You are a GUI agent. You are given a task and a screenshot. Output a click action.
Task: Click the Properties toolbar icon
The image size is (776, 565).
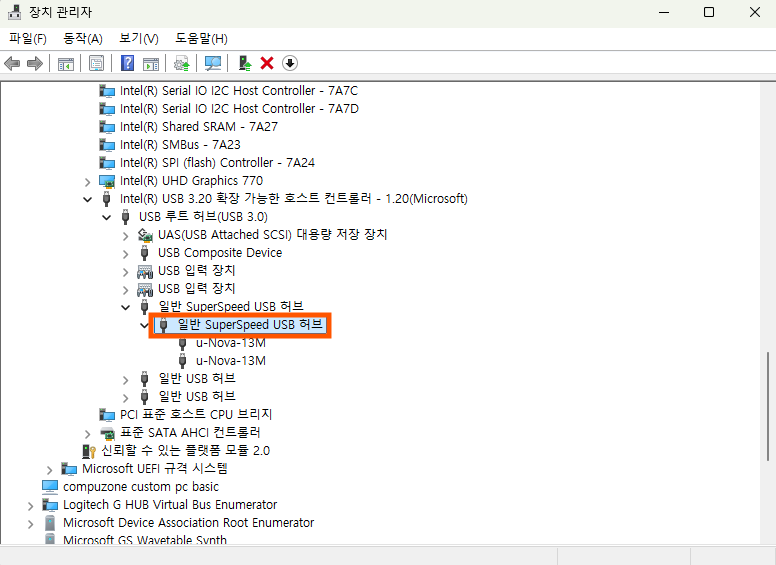click(x=96, y=63)
